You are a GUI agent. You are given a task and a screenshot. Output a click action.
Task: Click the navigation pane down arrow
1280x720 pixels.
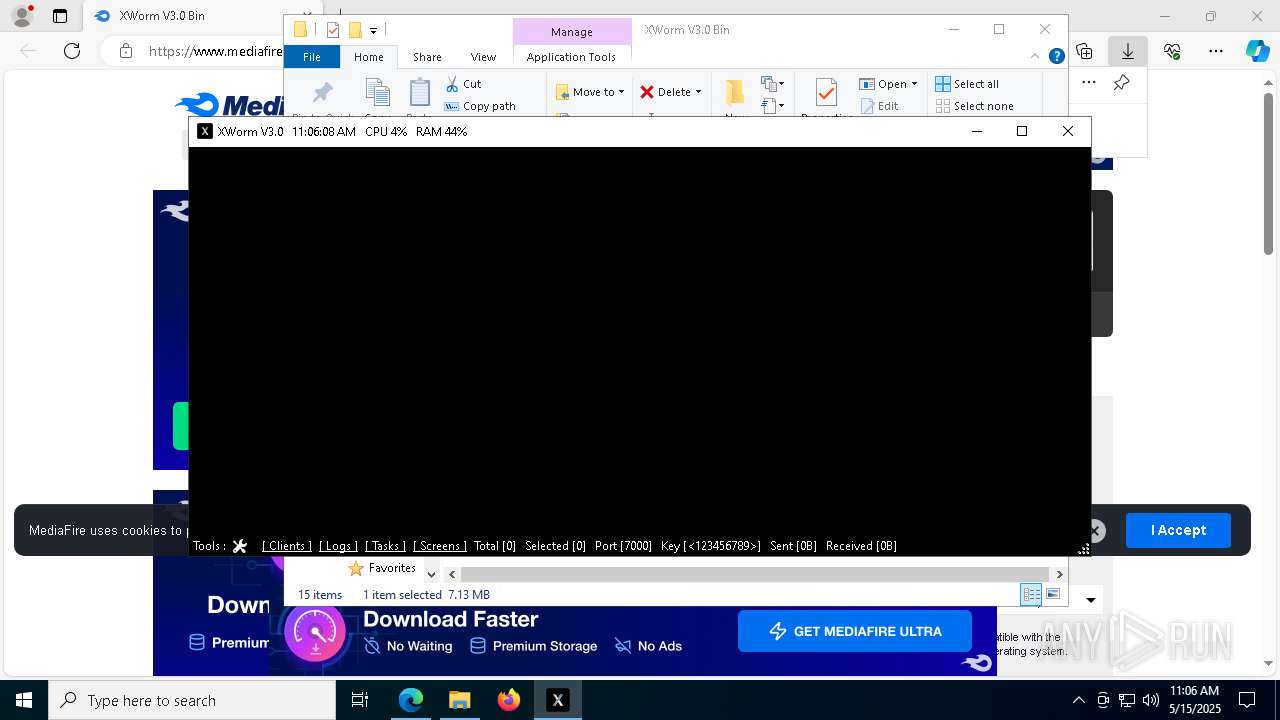pyautogui.click(x=432, y=574)
